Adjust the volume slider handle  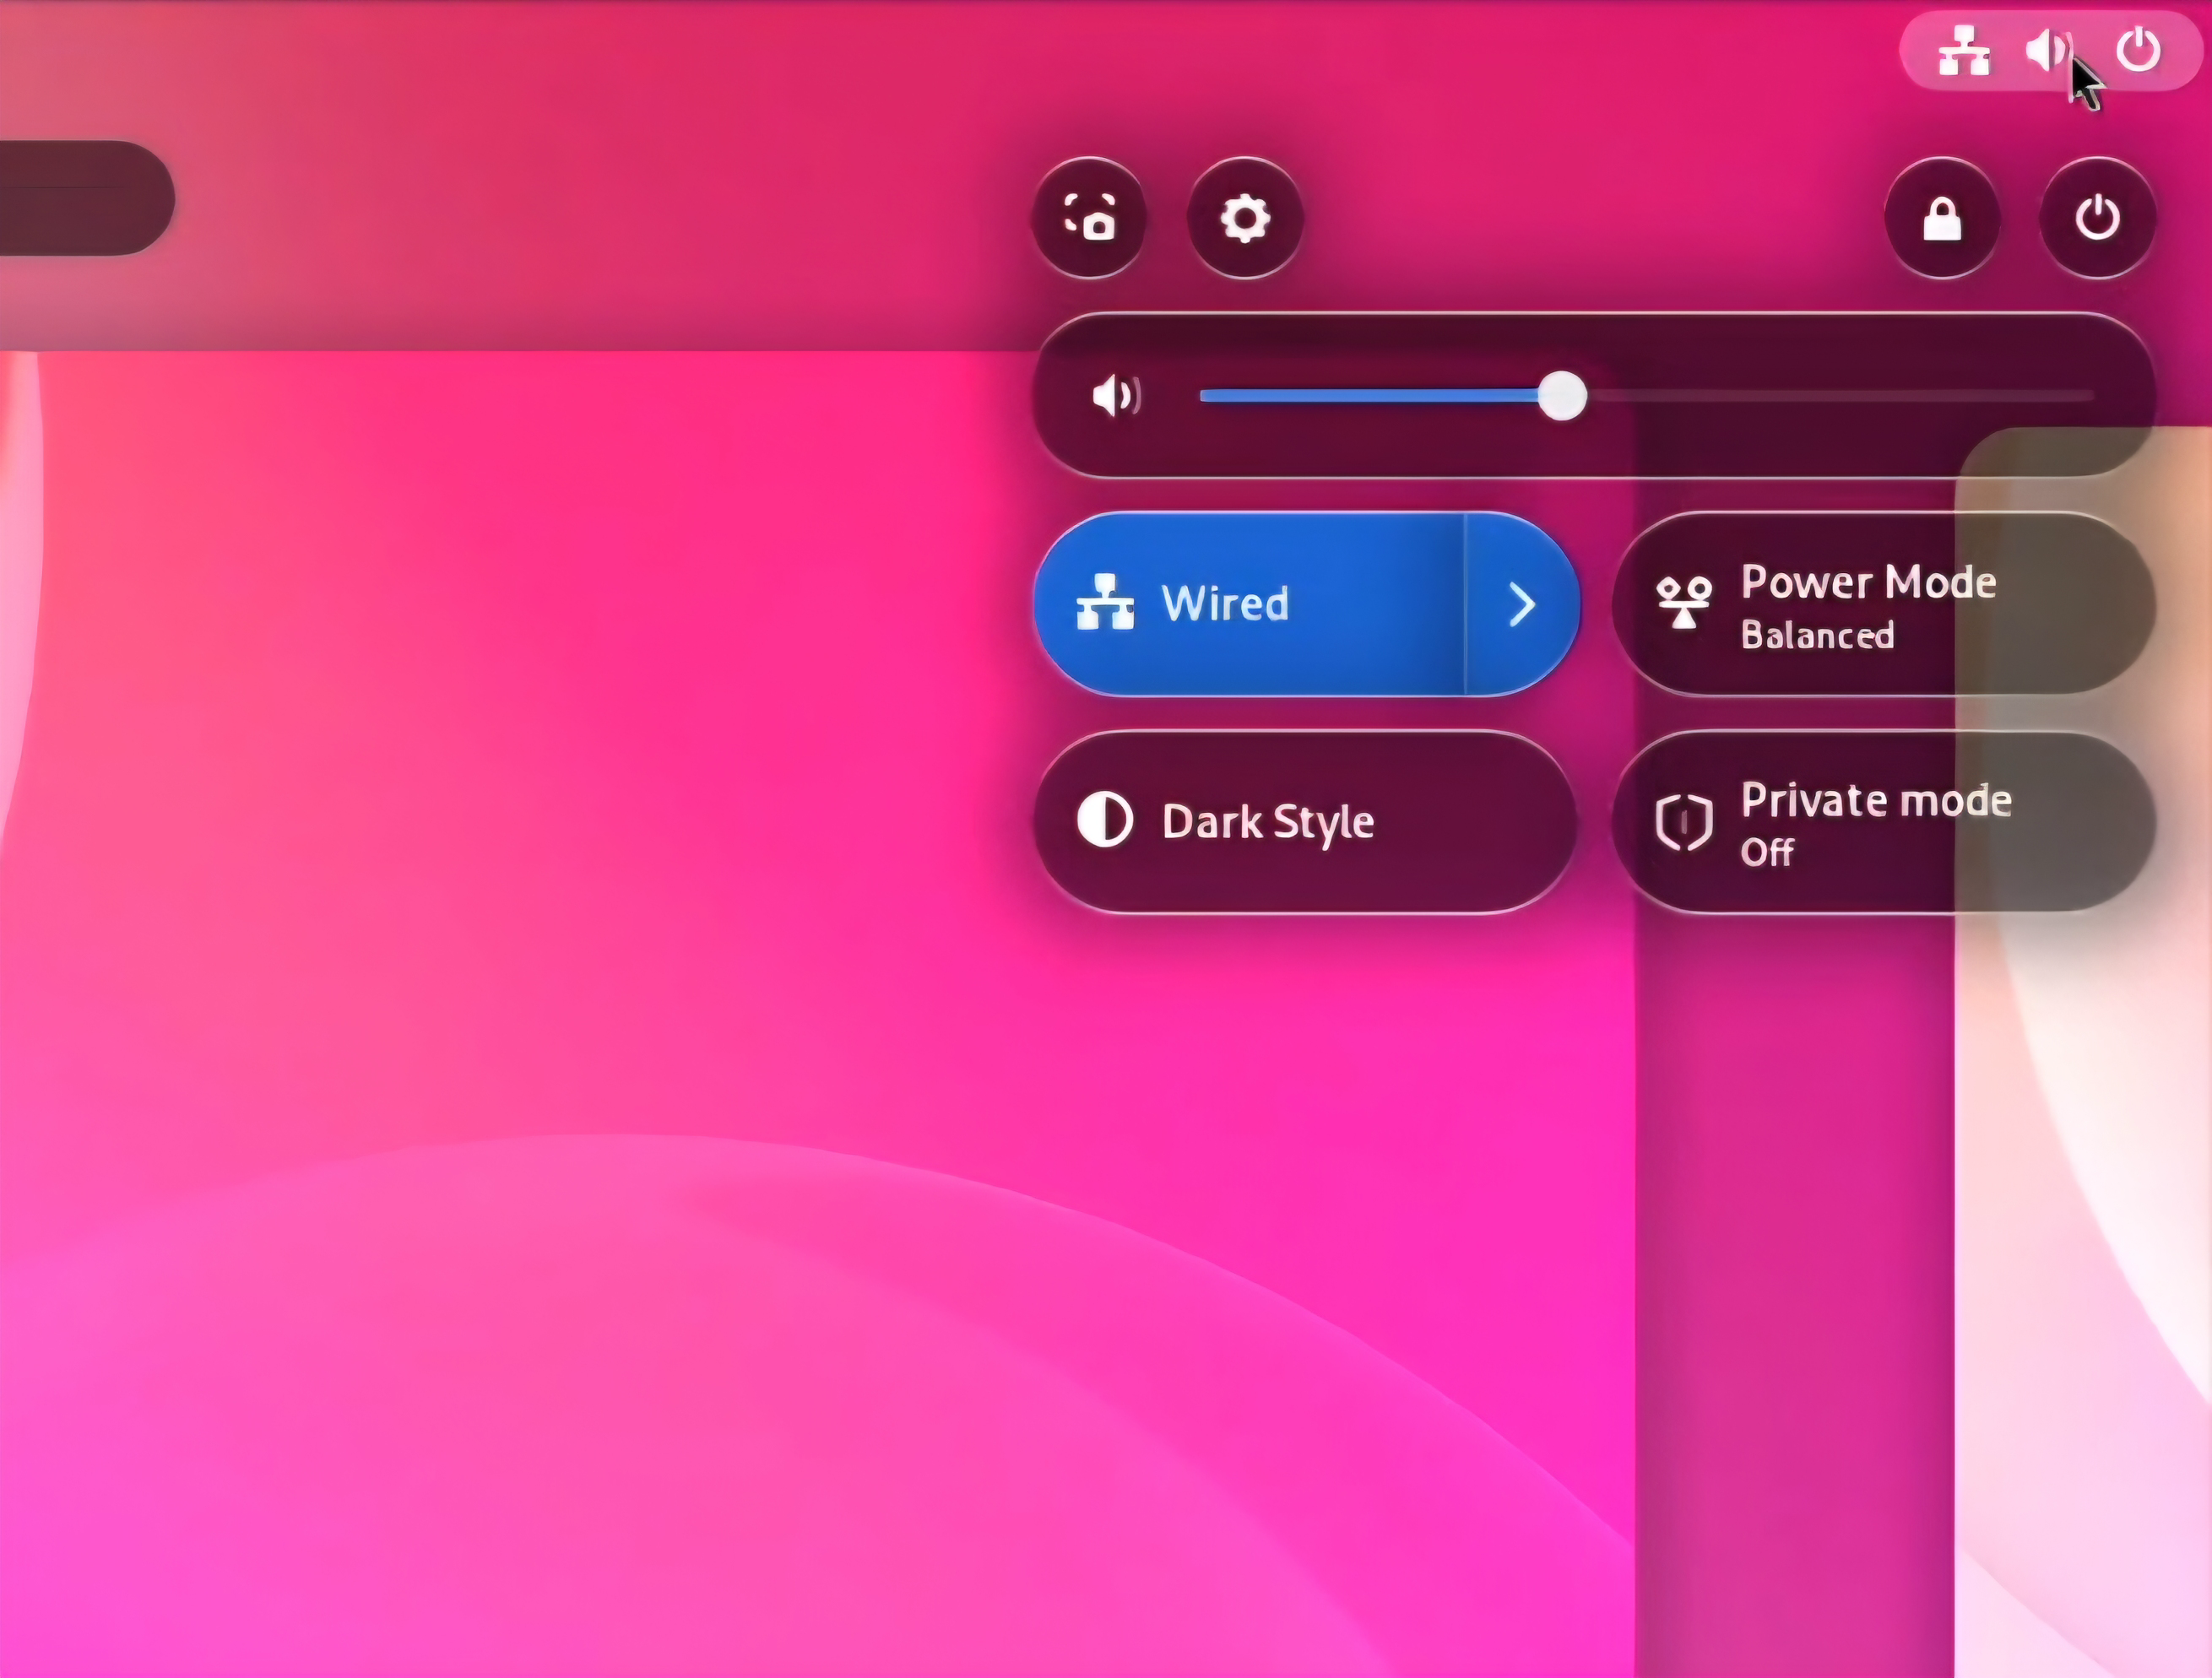pyautogui.click(x=1561, y=396)
